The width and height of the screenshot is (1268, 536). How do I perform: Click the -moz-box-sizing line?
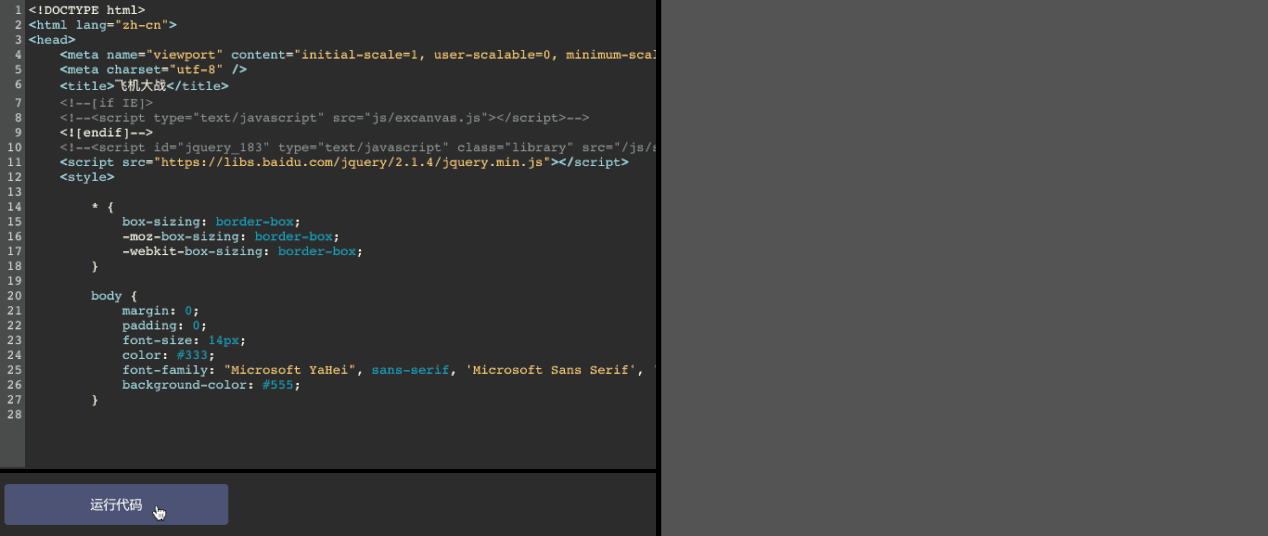click(231, 237)
